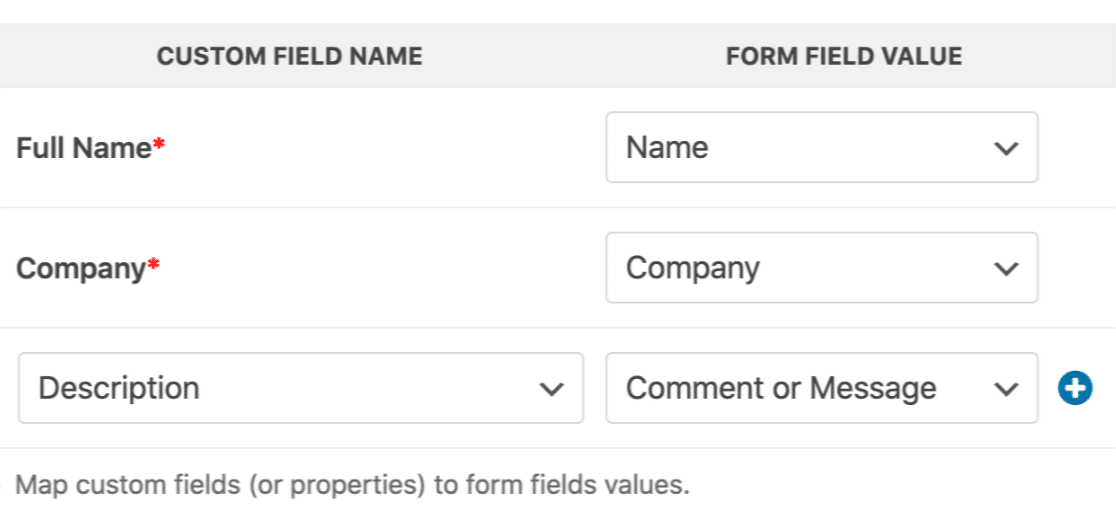Click the red asterisk beside Full Name
1116x519 pixels.
[158, 146]
